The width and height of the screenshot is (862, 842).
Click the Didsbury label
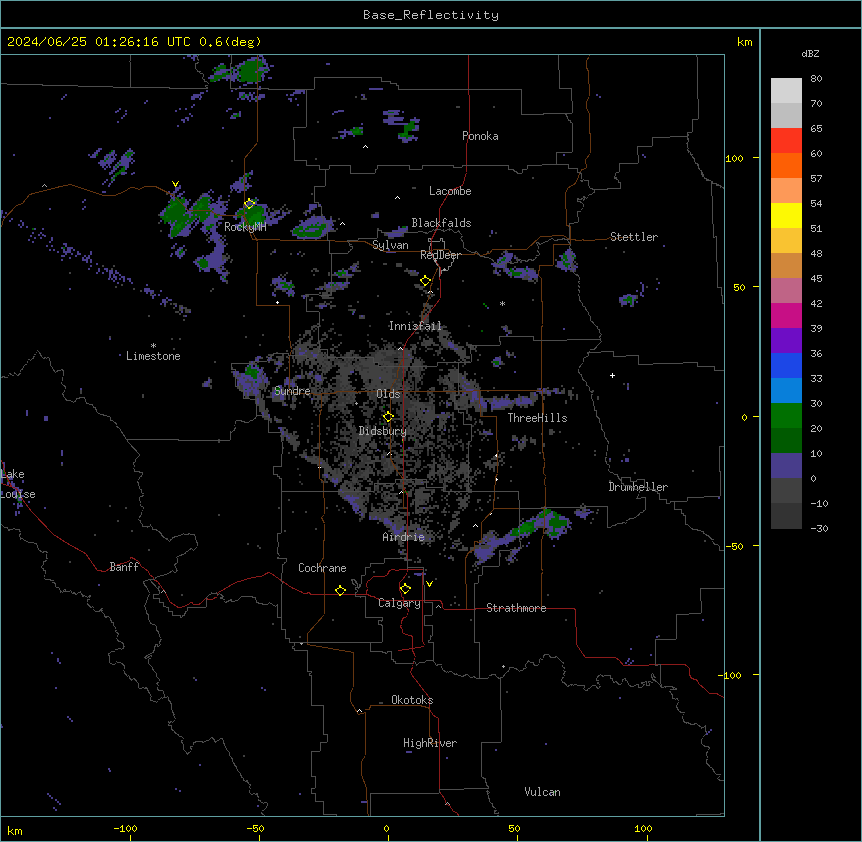tap(383, 431)
